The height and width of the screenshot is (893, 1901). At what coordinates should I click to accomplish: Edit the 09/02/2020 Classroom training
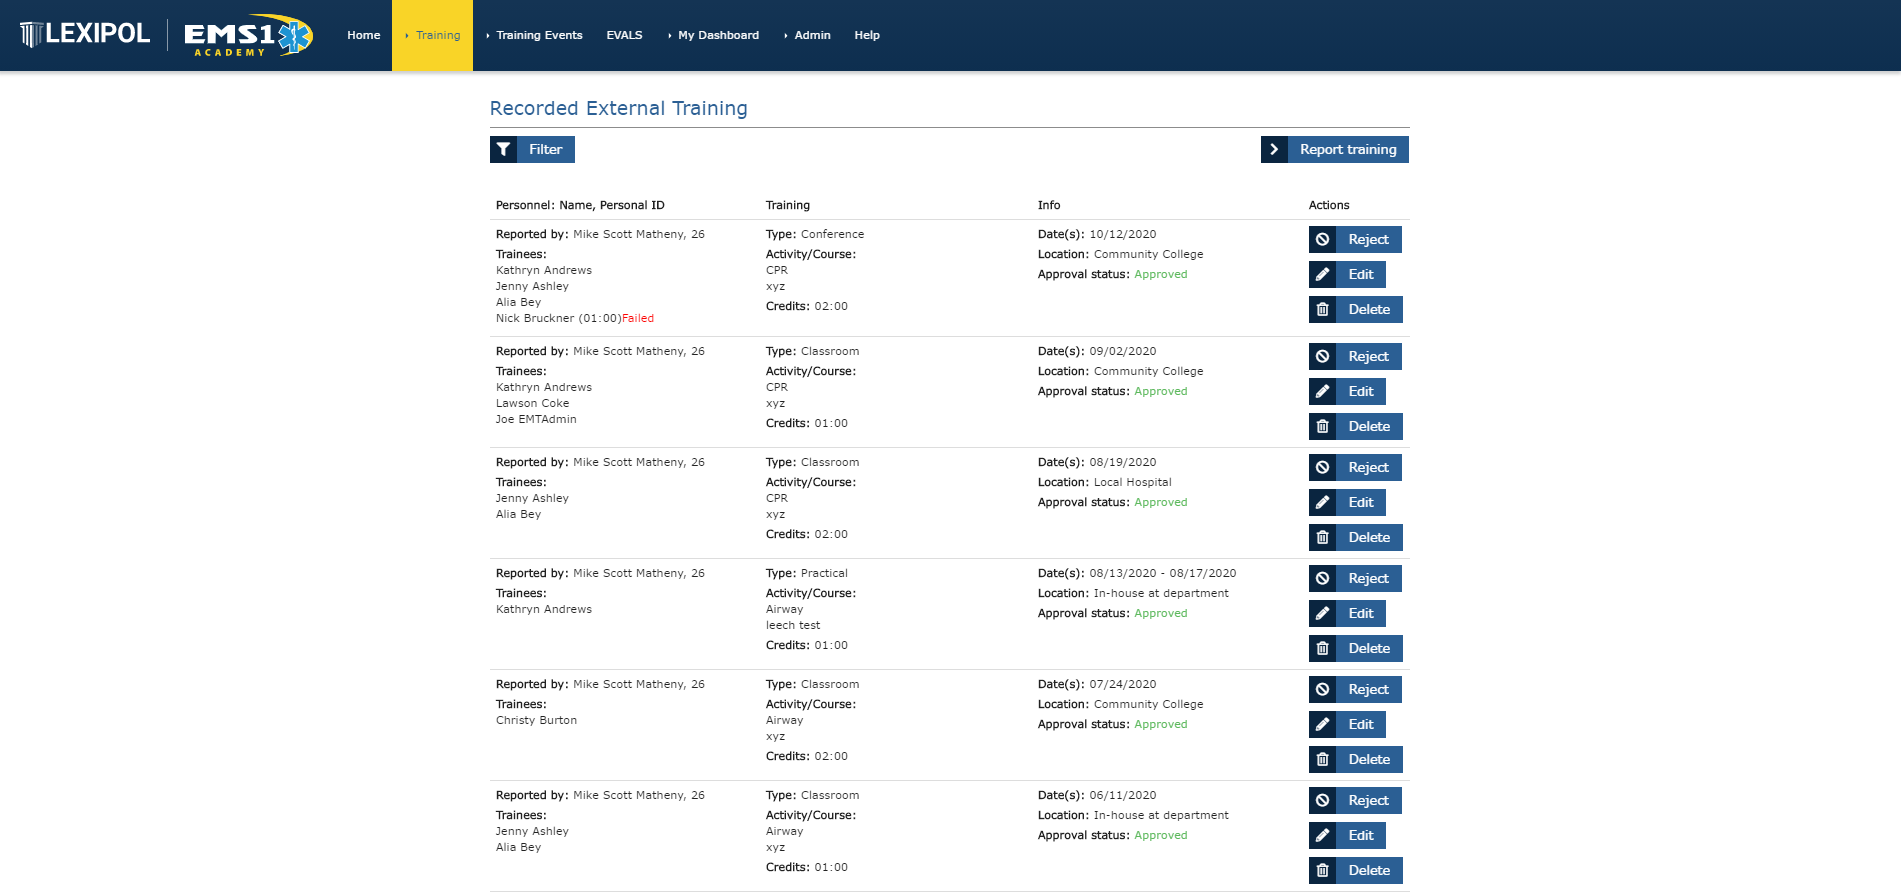1347,391
